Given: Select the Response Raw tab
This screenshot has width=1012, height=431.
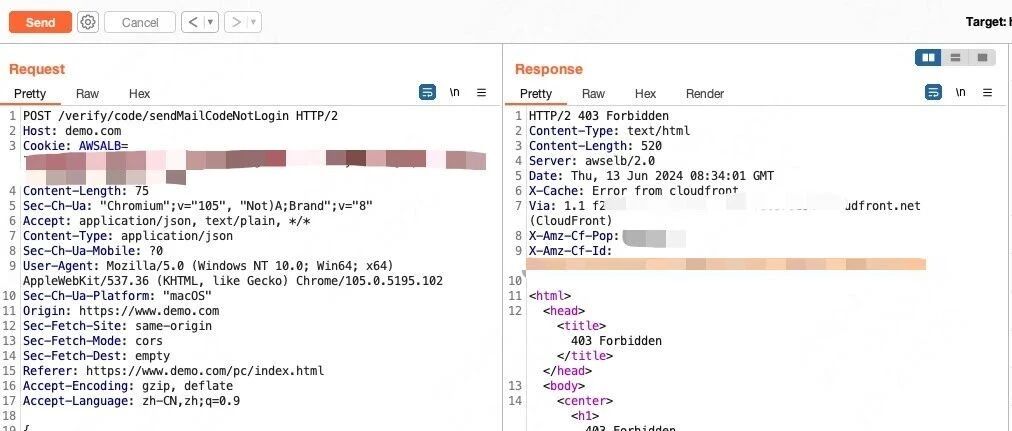Looking at the screenshot, I should pyautogui.click(x=593, y=94).
